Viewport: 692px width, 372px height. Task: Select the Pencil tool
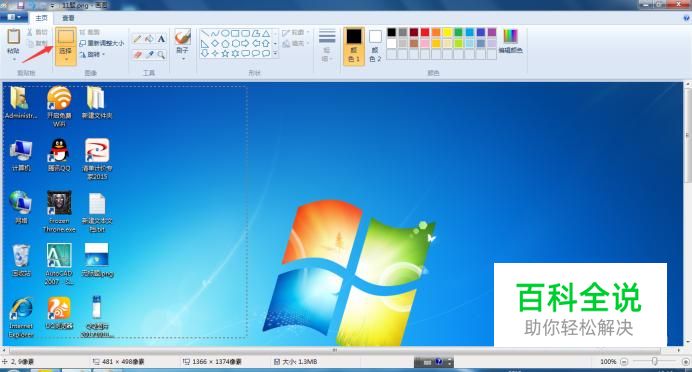click(137, 39)
